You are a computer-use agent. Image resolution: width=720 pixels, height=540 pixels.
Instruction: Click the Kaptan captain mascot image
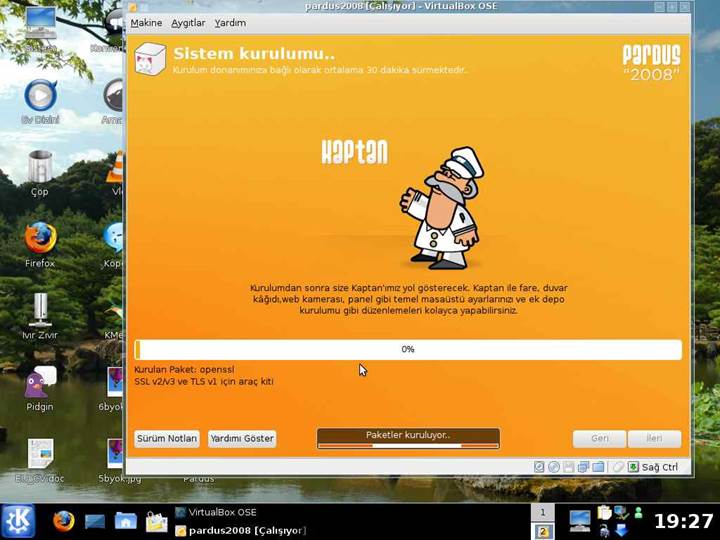(x=442, y=208)
